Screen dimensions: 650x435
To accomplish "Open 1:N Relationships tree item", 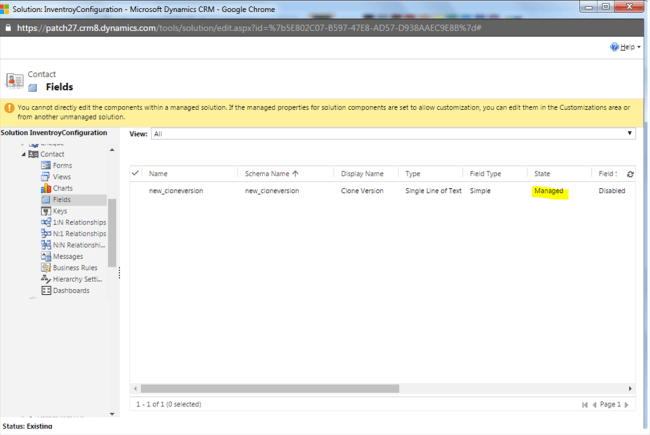I will (x=80, y=222).
